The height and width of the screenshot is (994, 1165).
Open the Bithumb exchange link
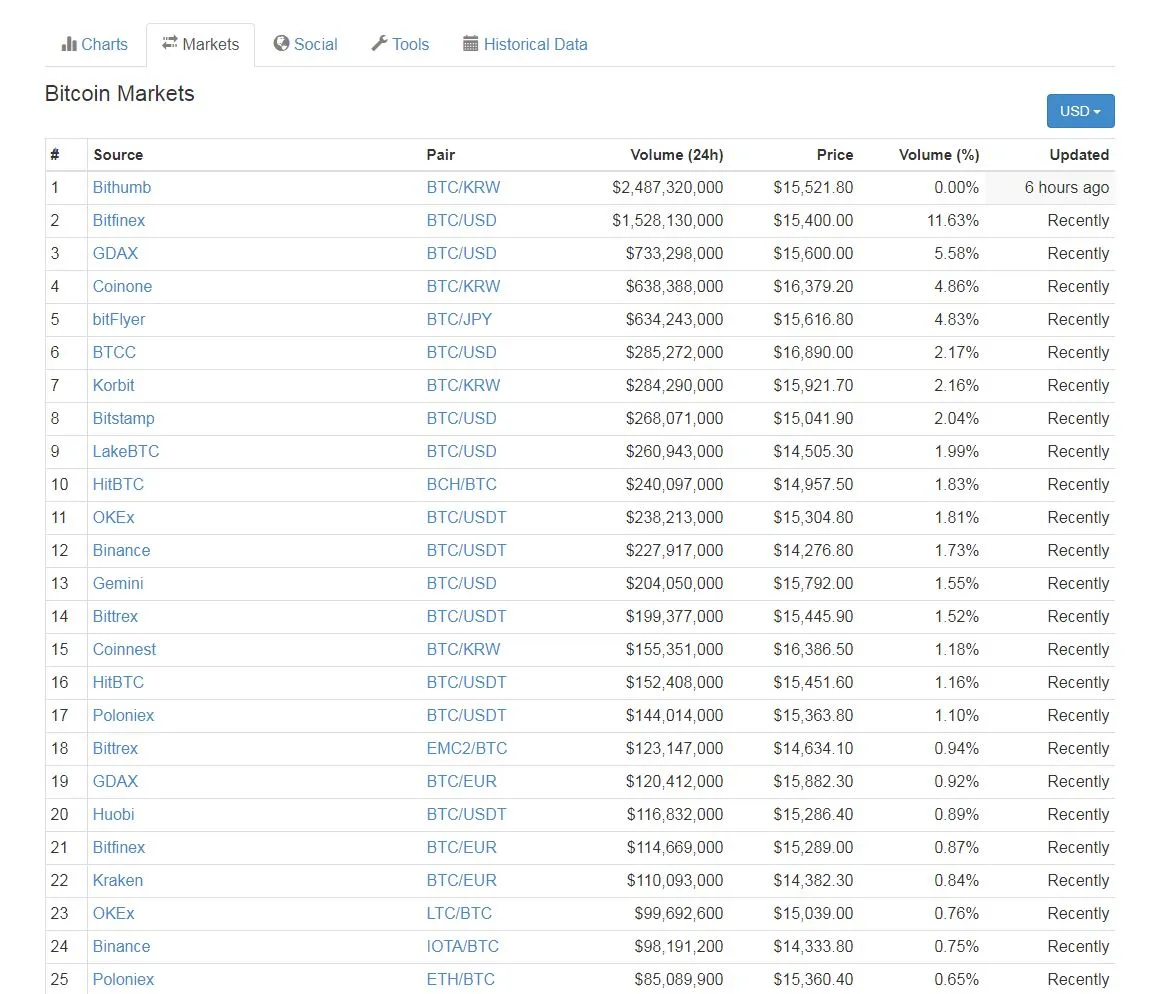122,187
